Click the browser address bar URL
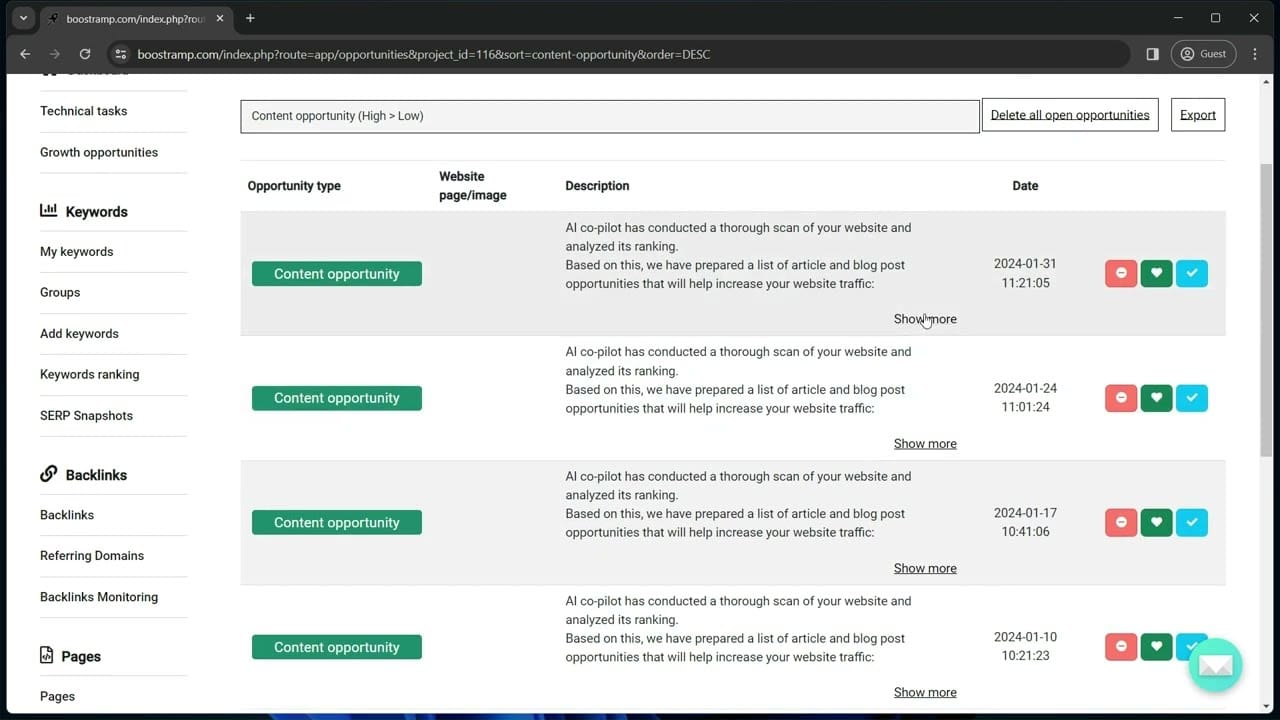The width and height of the screenshot is (1280, 720). [x=424, y=54]
